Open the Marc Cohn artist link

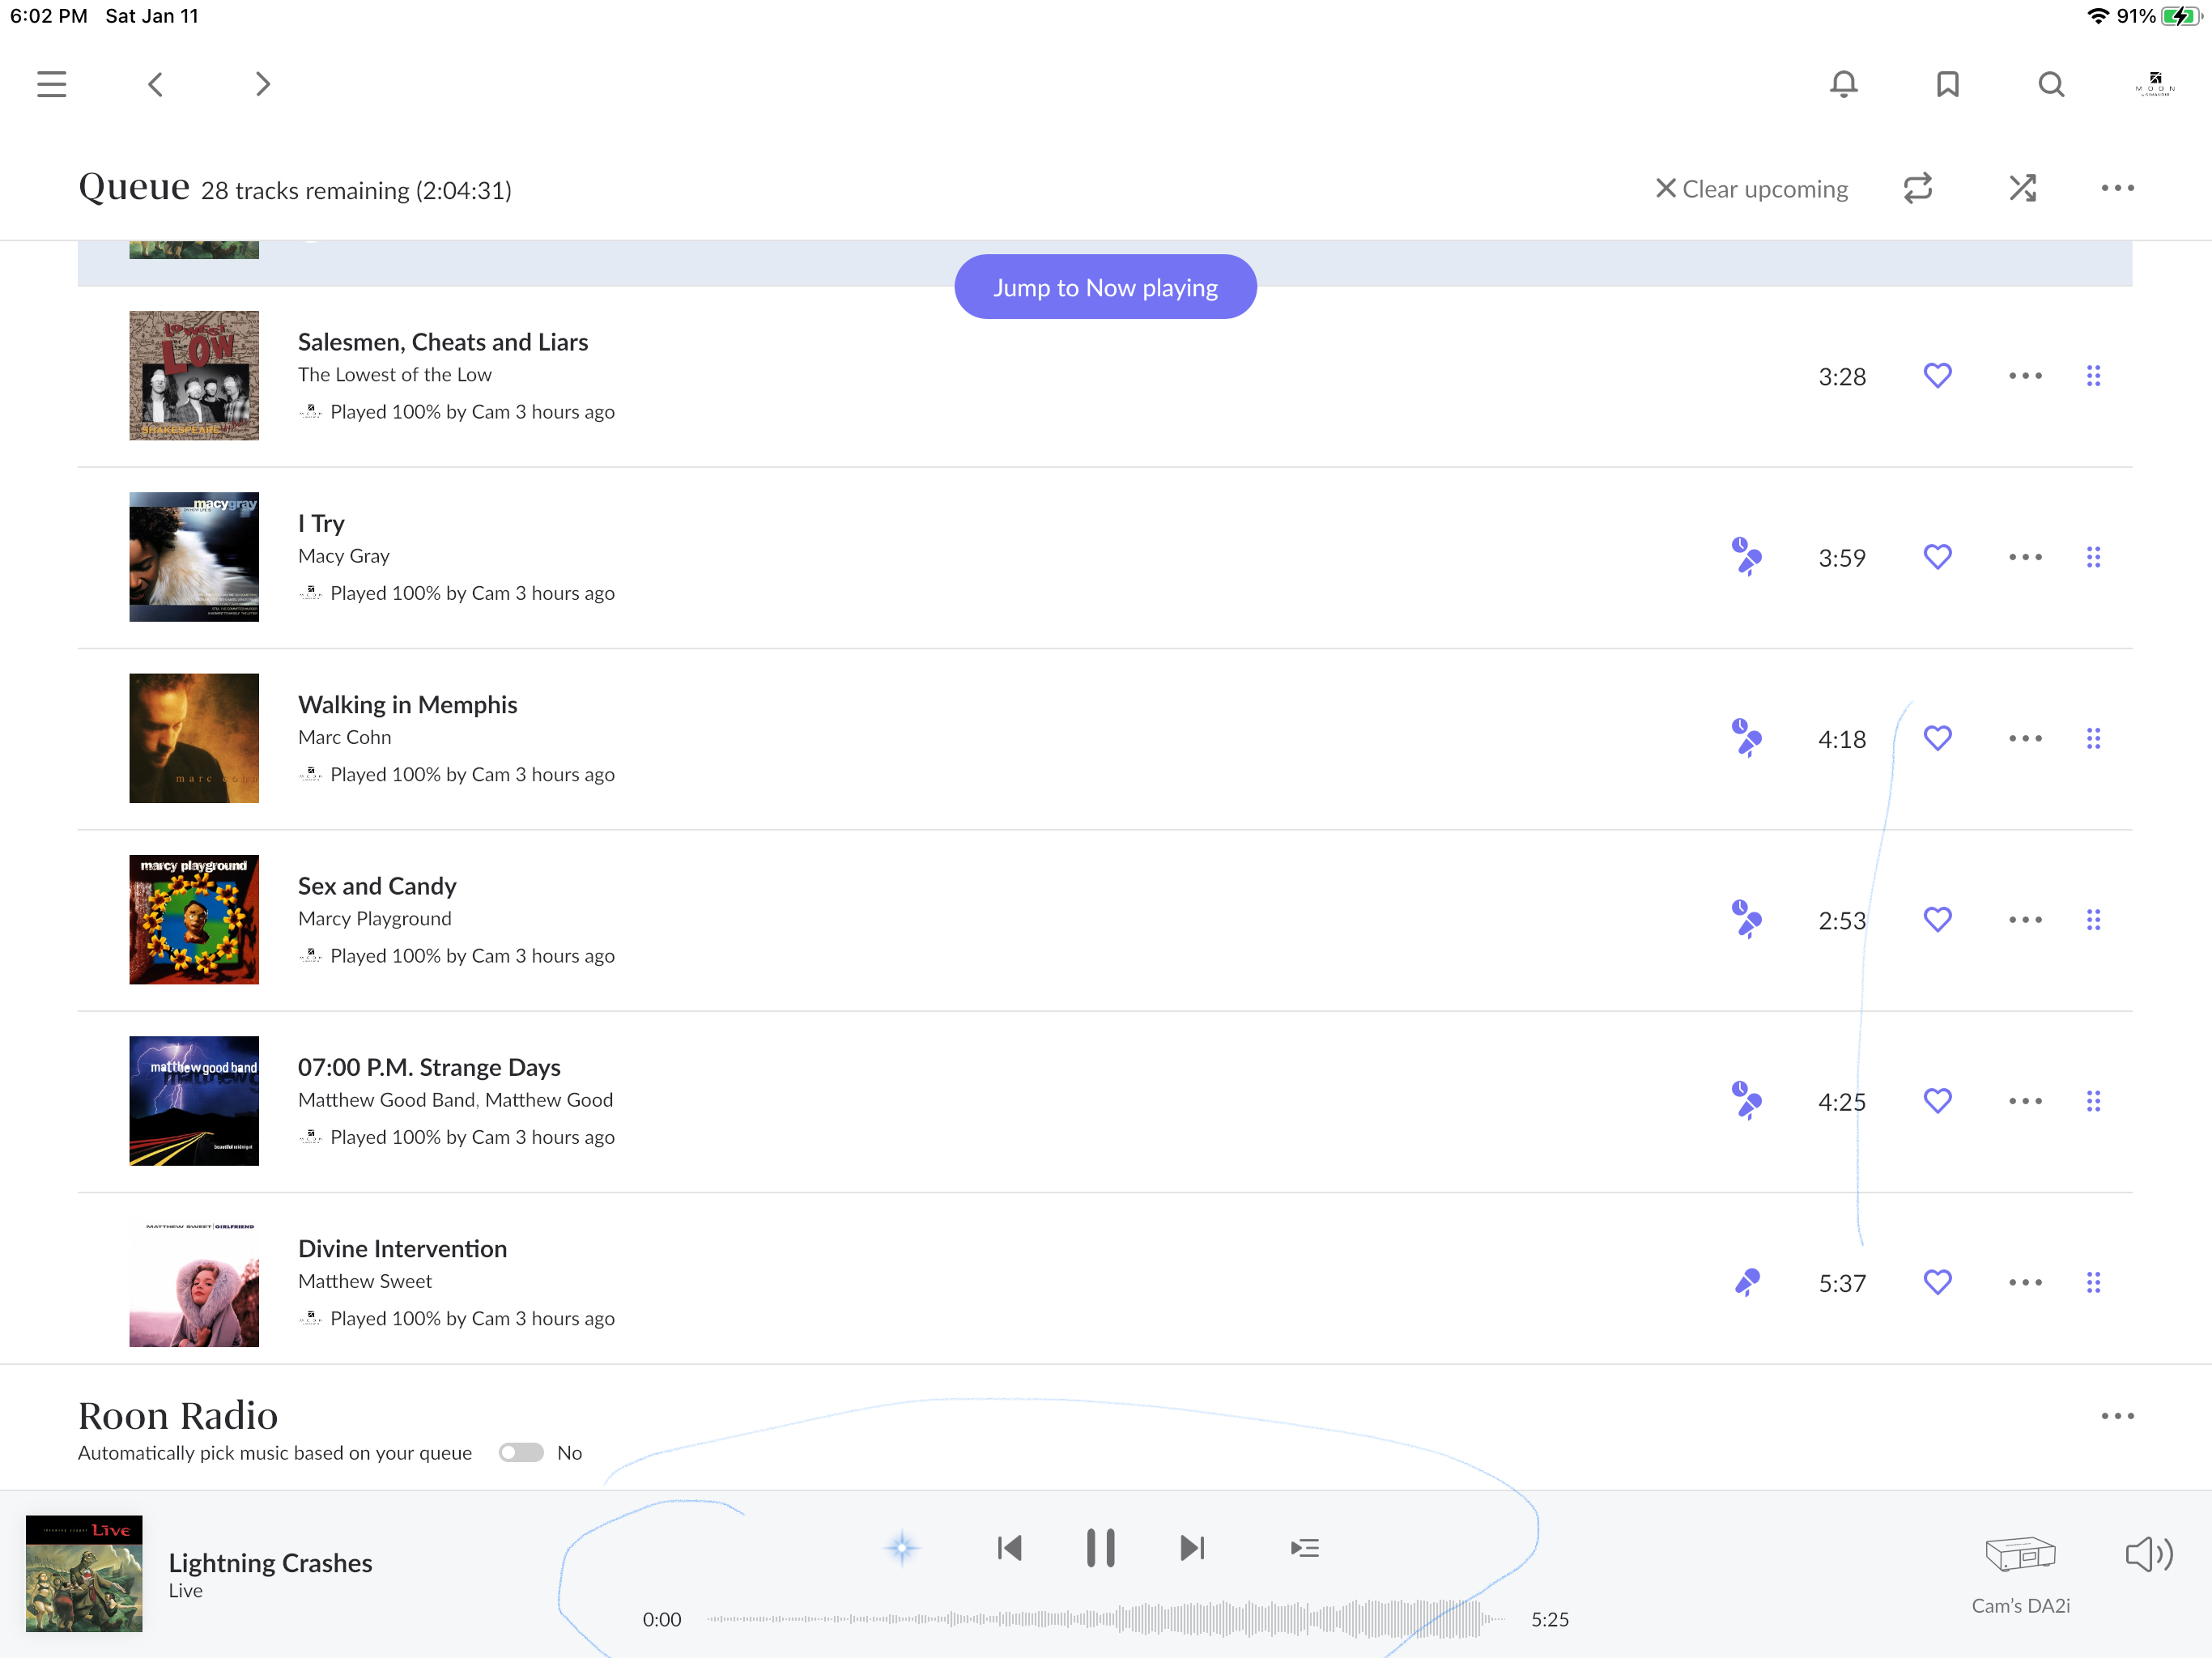tap(345, 737)
